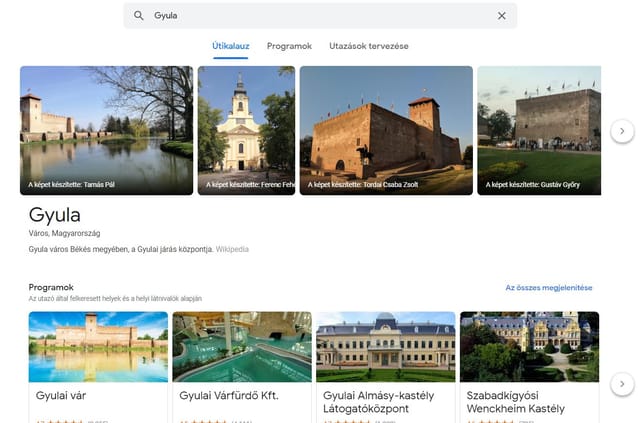Advance the photo carousel with the right arrow

click(622, 131)
